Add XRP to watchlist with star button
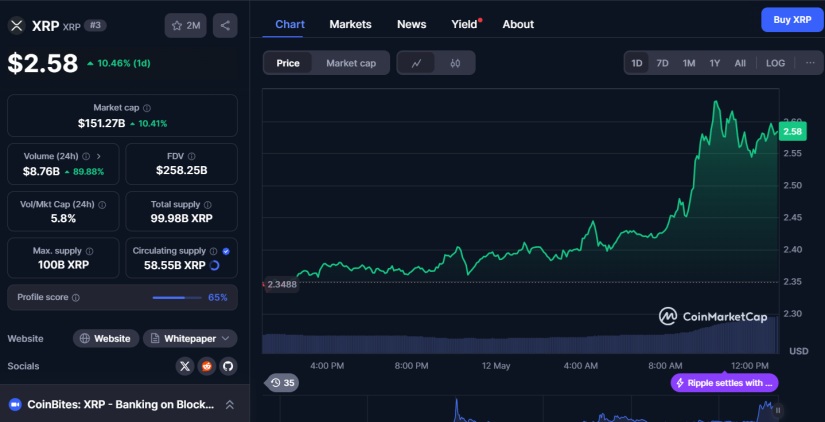The image size is (825, 422). [x=186, y=25]
